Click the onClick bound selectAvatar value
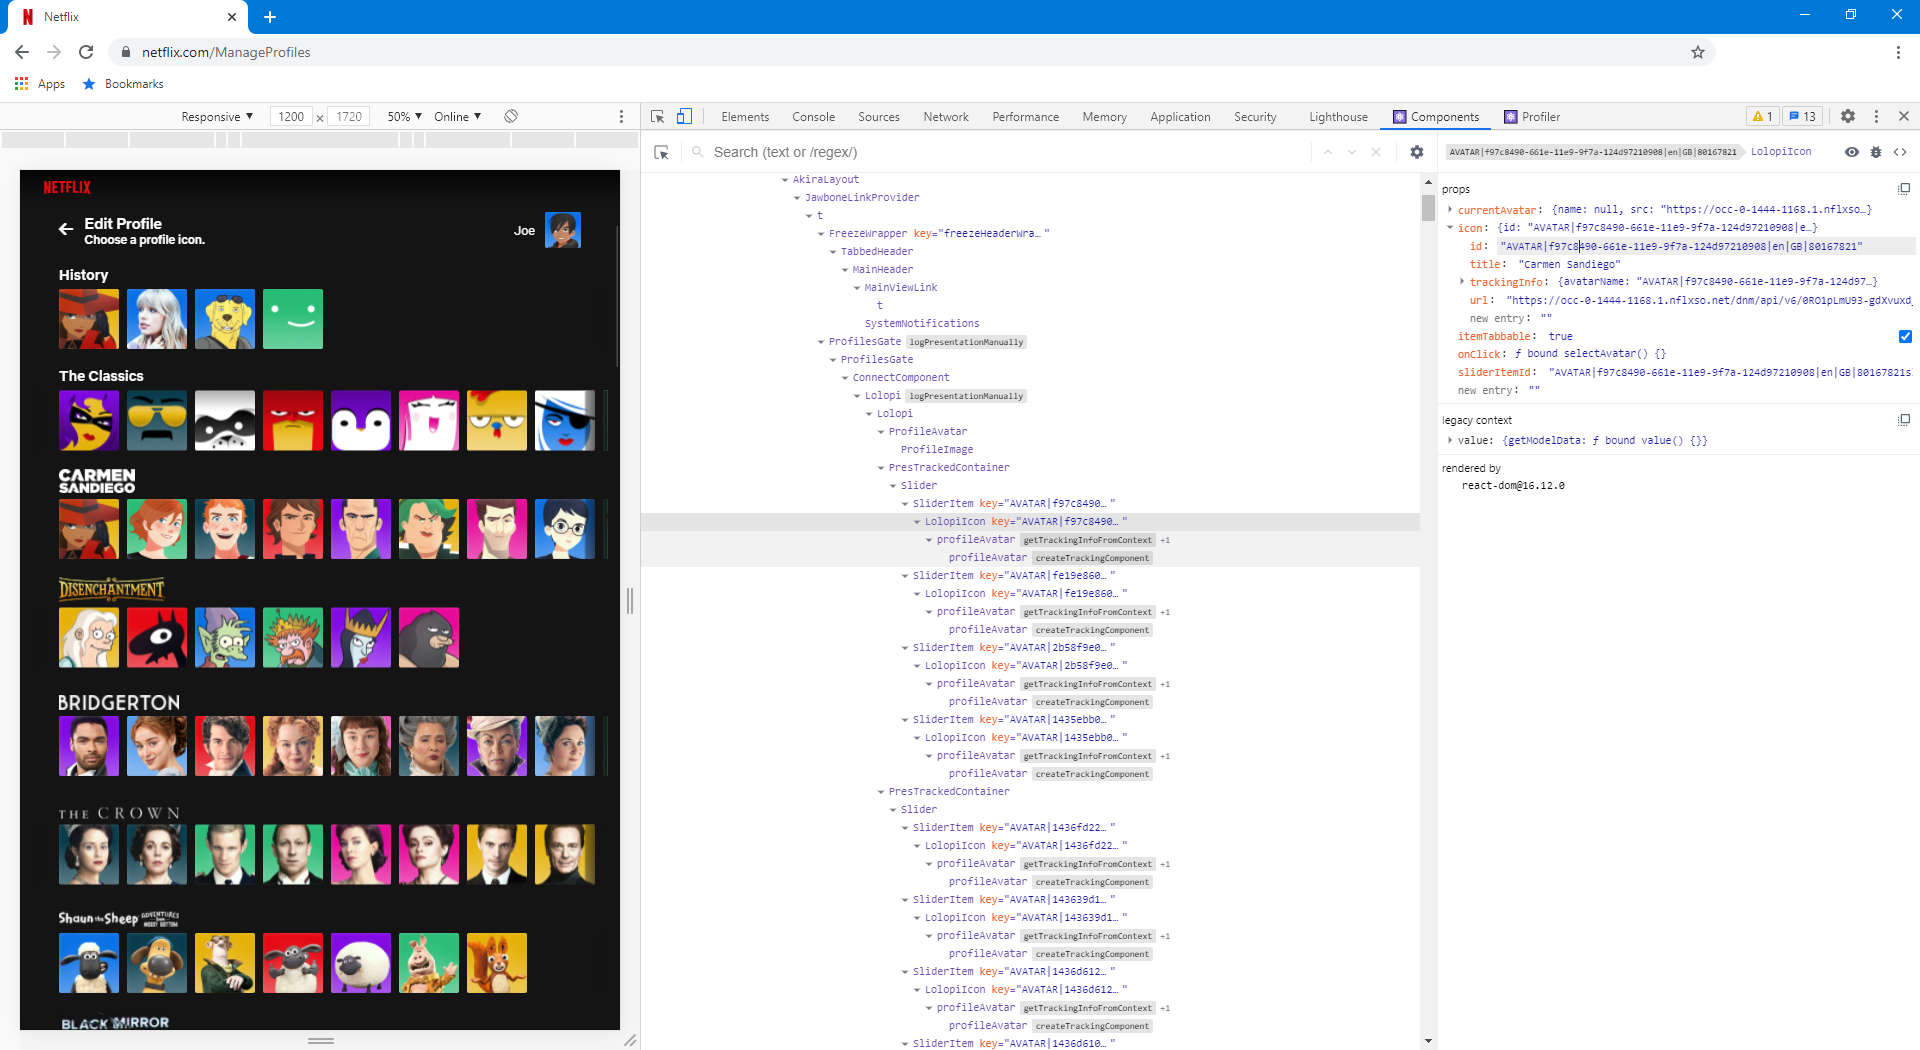 [1590, 354]
